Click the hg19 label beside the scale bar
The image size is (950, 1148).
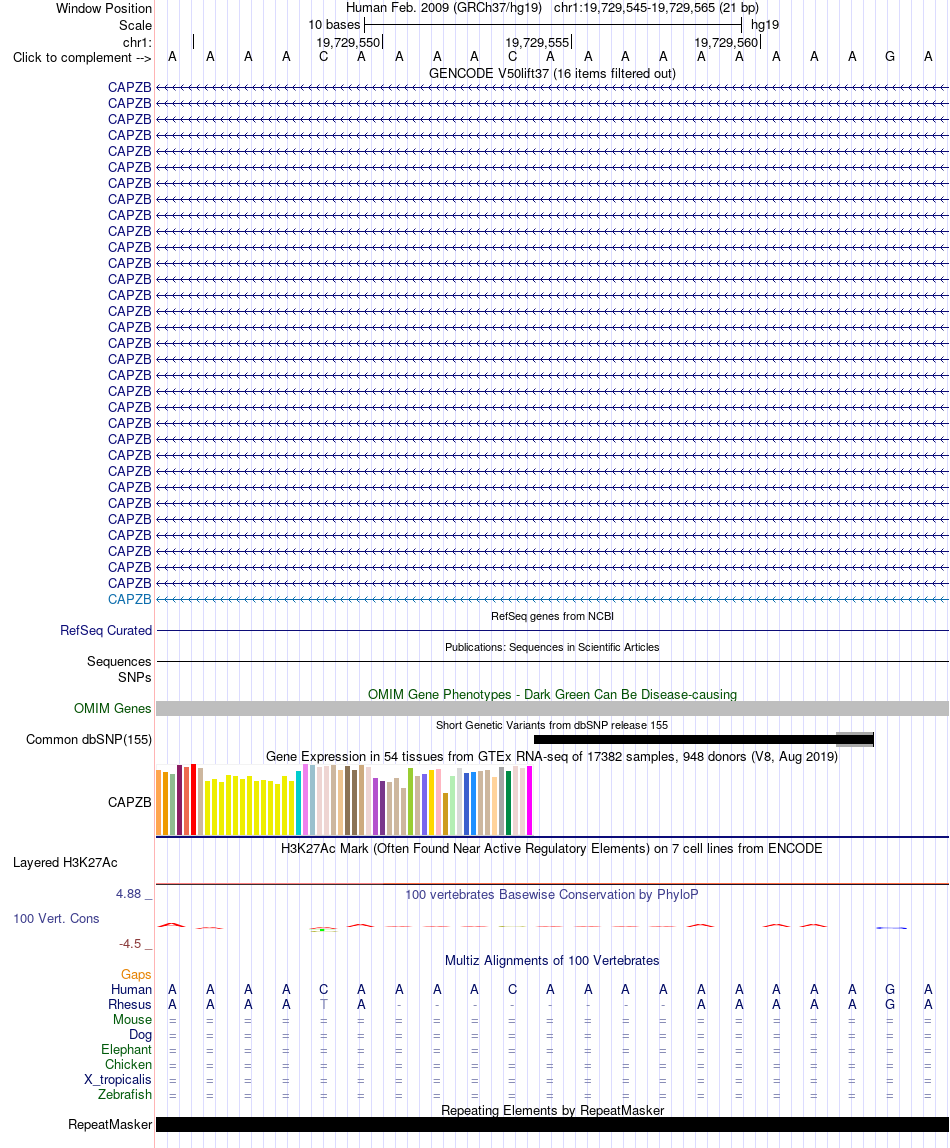tap(765, 25)
